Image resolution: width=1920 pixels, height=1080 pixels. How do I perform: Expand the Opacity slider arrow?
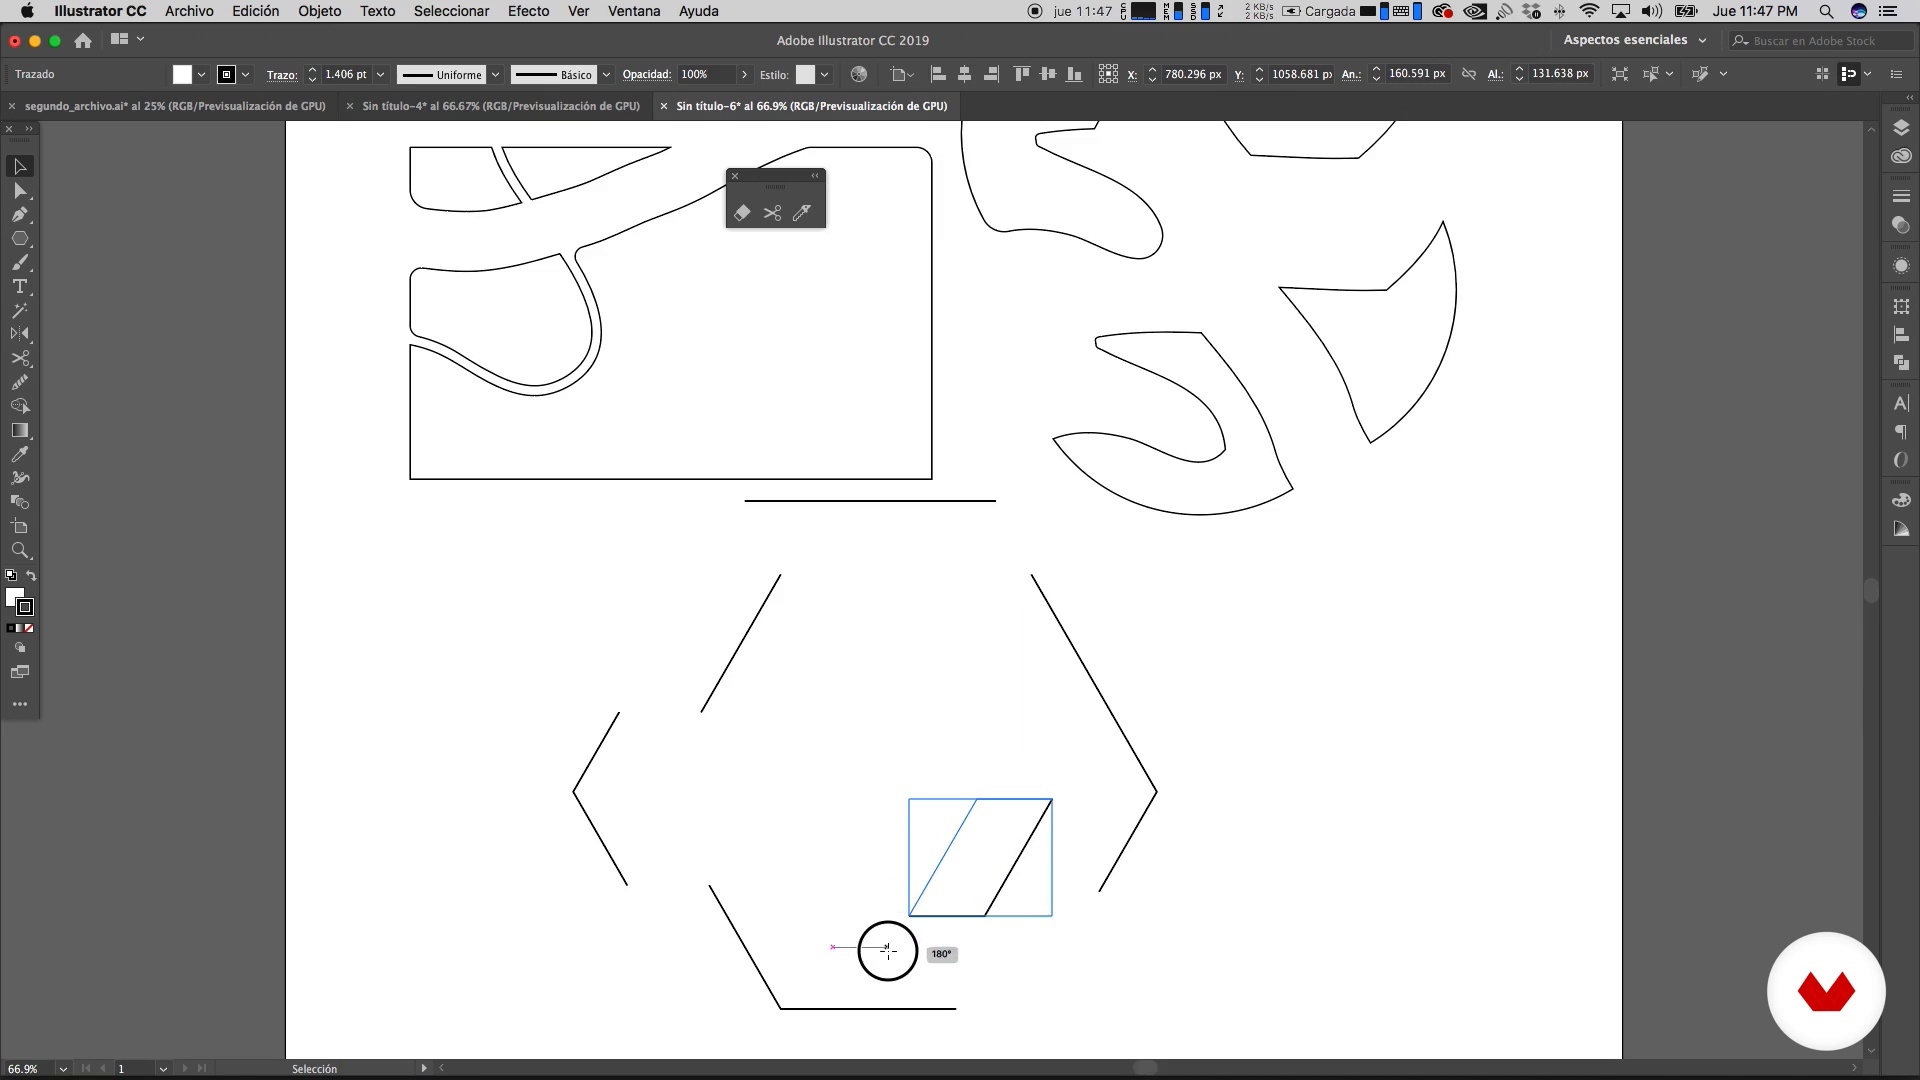click(744, 75)
